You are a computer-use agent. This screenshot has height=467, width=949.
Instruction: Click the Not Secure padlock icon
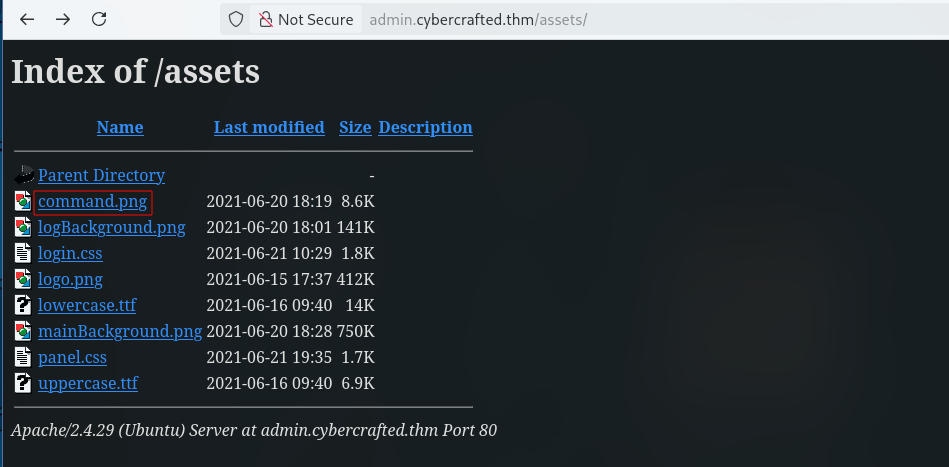tap(265, 19)
